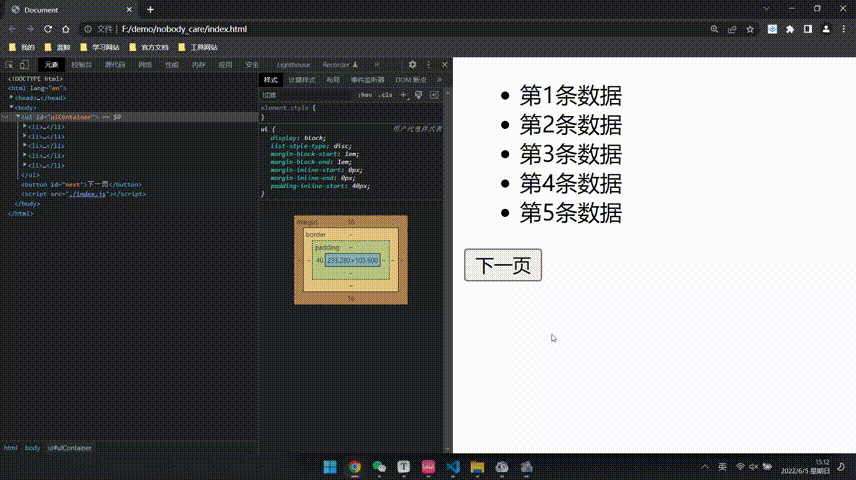Open the 官方文档 bookmarks folder
This screenshot has height=480, width=856.
click(149, 48)
